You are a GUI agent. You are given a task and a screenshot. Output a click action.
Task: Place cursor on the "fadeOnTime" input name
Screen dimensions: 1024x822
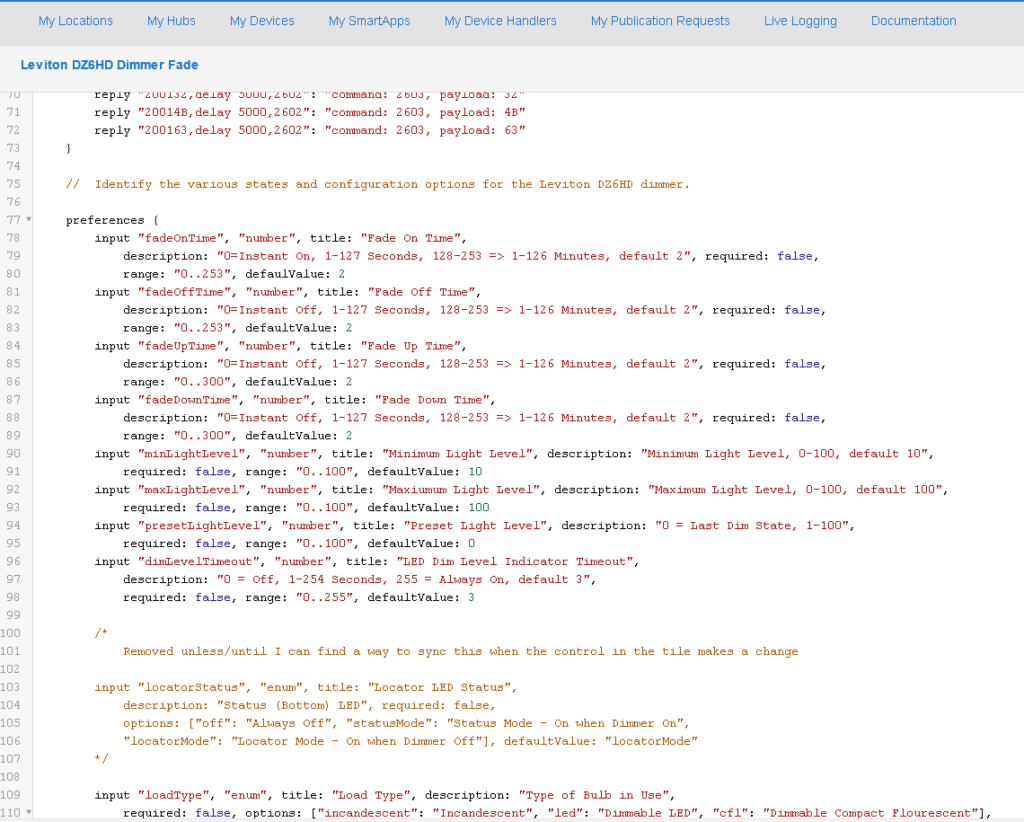180,238
